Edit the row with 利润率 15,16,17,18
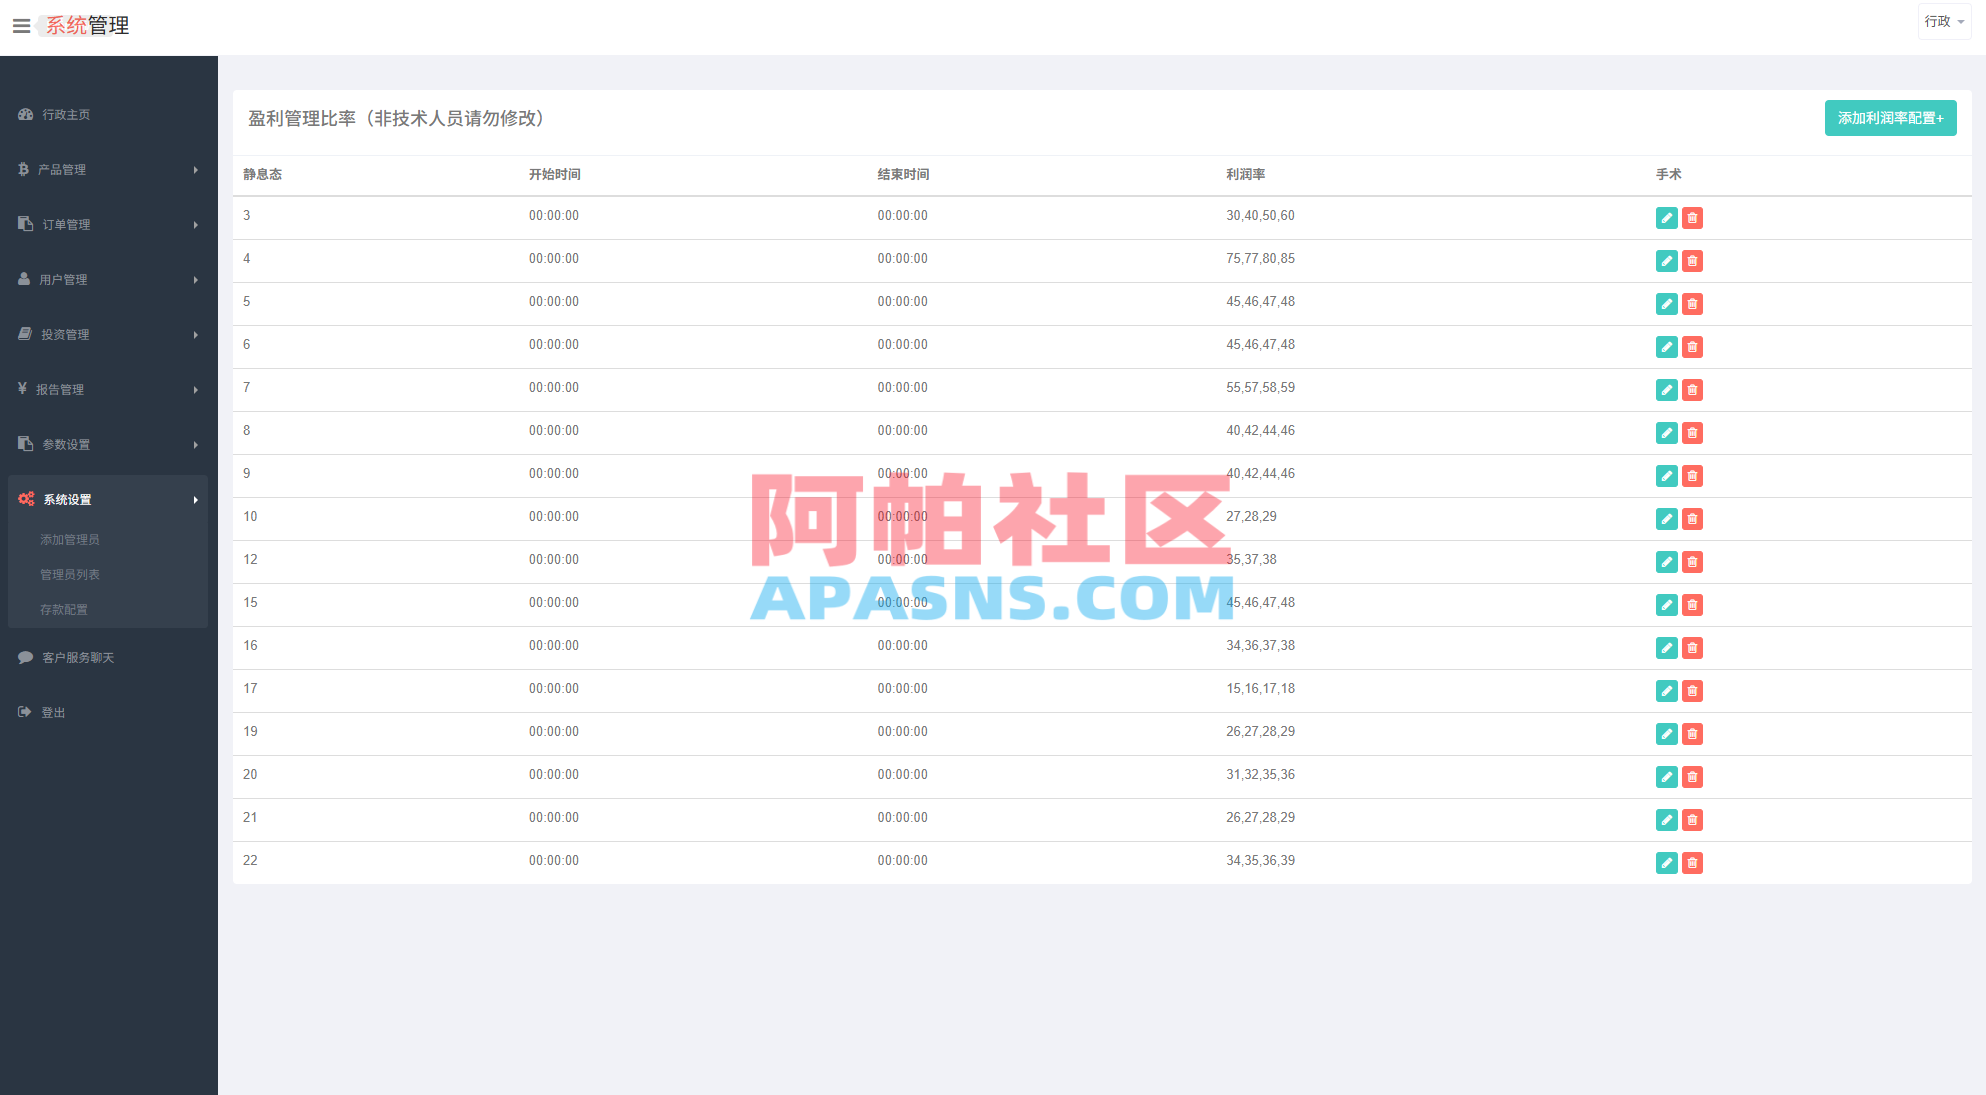 click(1666, 691)
